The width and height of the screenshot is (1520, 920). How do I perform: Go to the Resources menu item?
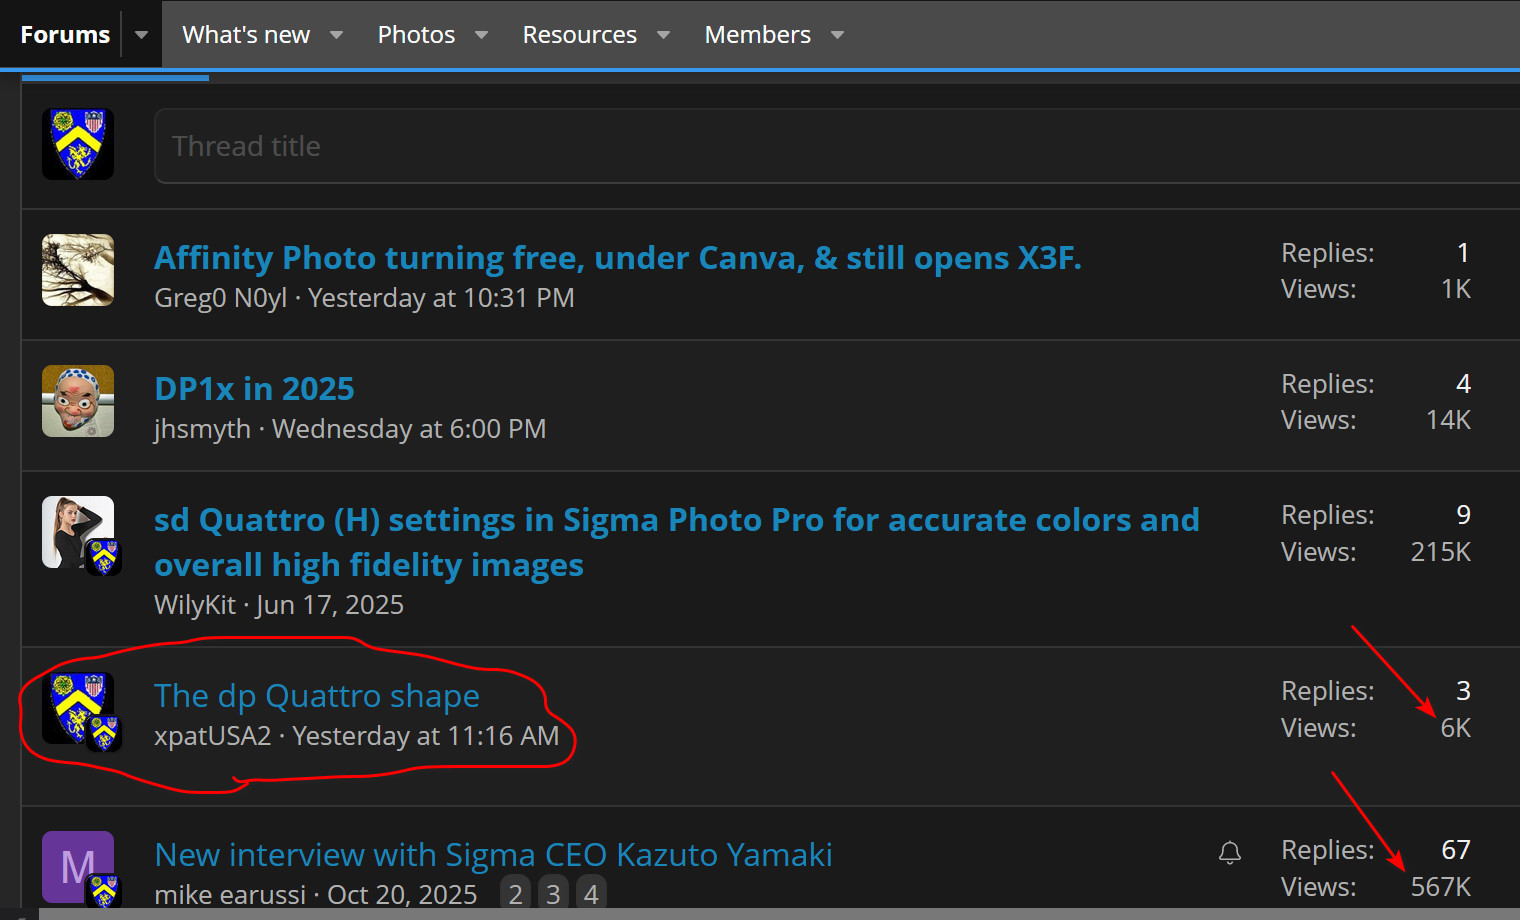tap(579, 35)
